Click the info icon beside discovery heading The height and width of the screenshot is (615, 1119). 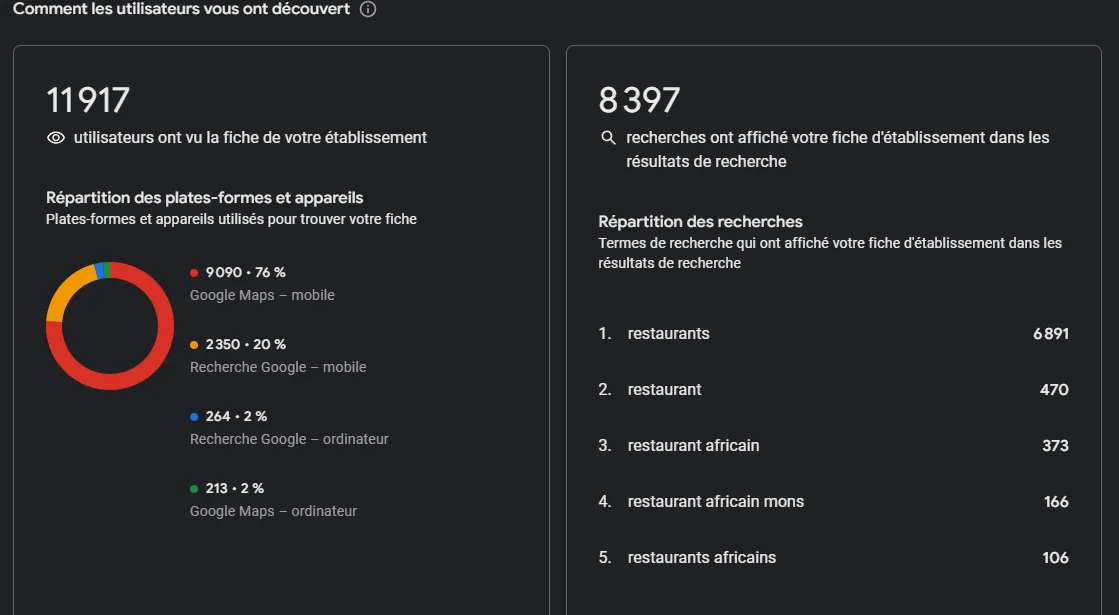click(x=368, y=9)
